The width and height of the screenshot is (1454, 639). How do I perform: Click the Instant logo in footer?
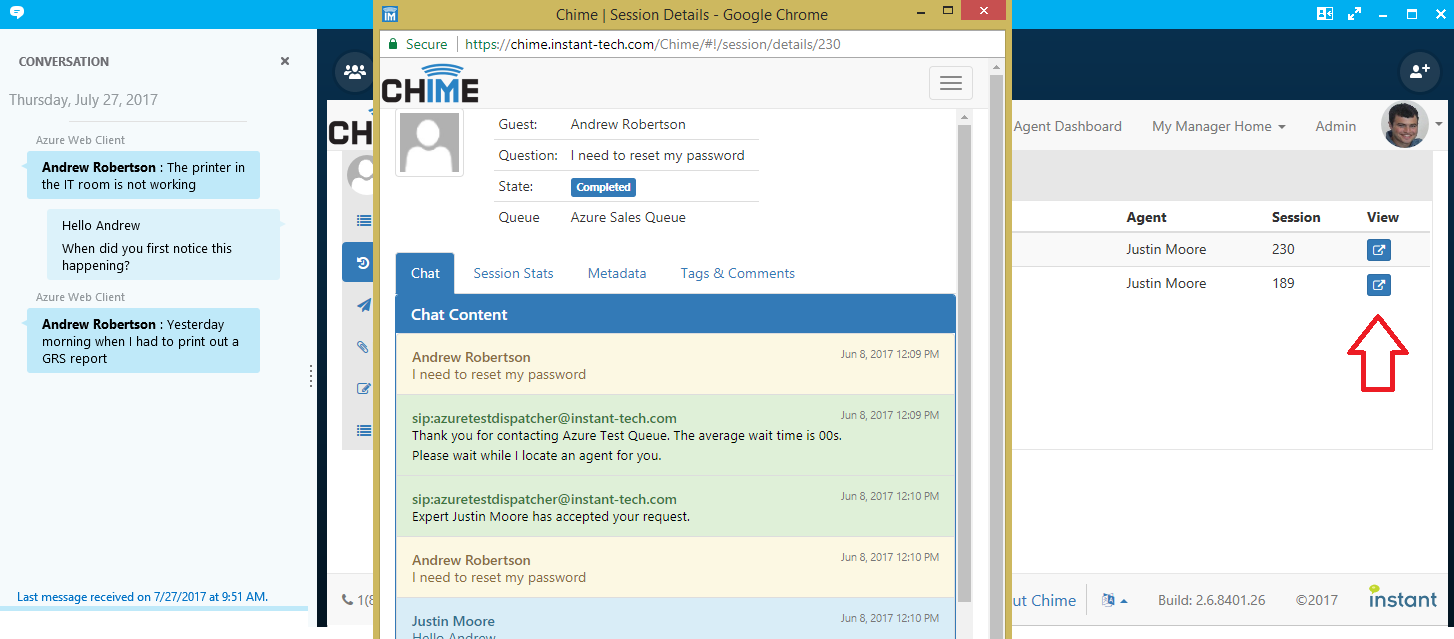click(x=1403, y=597)
